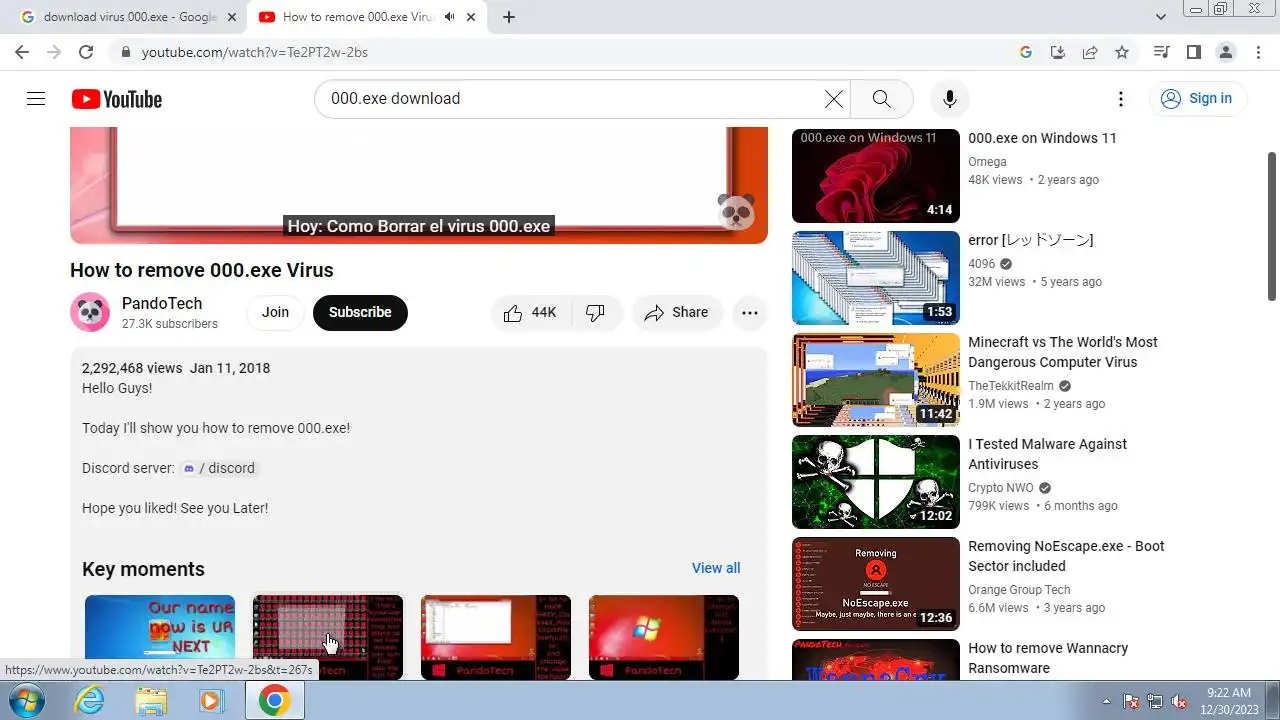The height and width of the screenshot is (720, 1280).
Task: Open the Crypto NWO channel name
Action: [1001, 488]
